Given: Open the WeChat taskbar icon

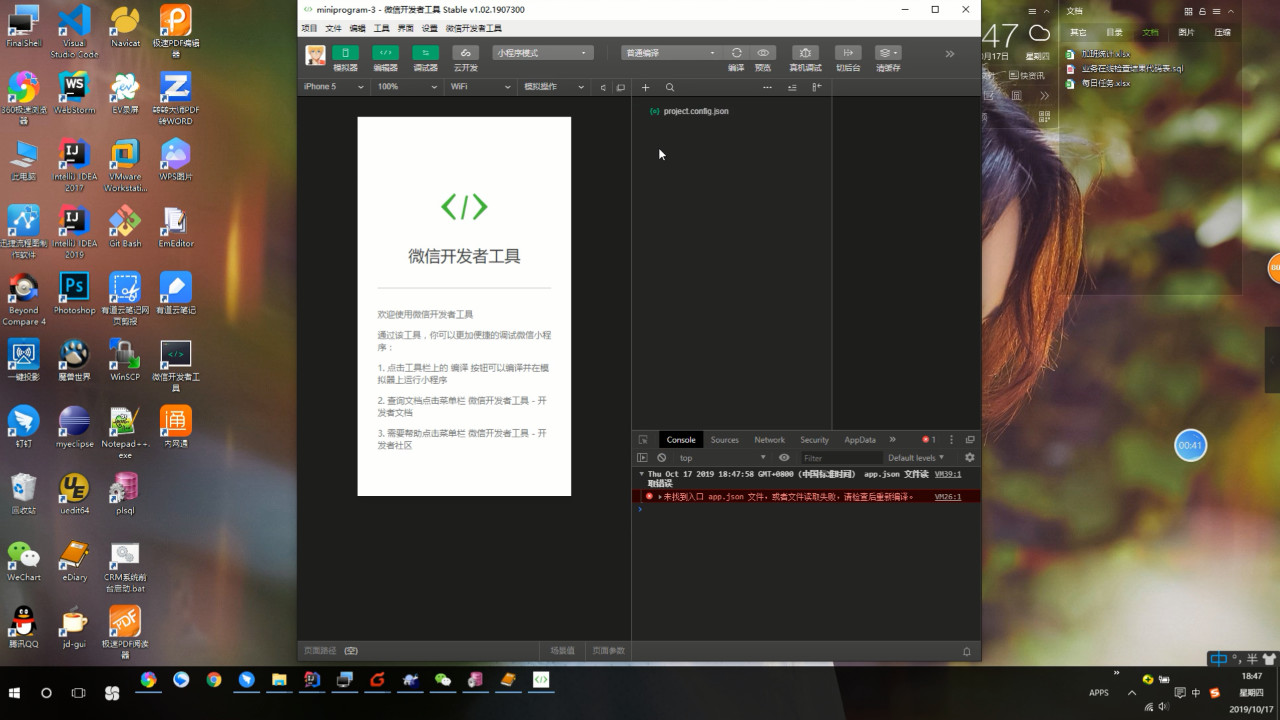Looking at the screenshot, I should 443,680.
